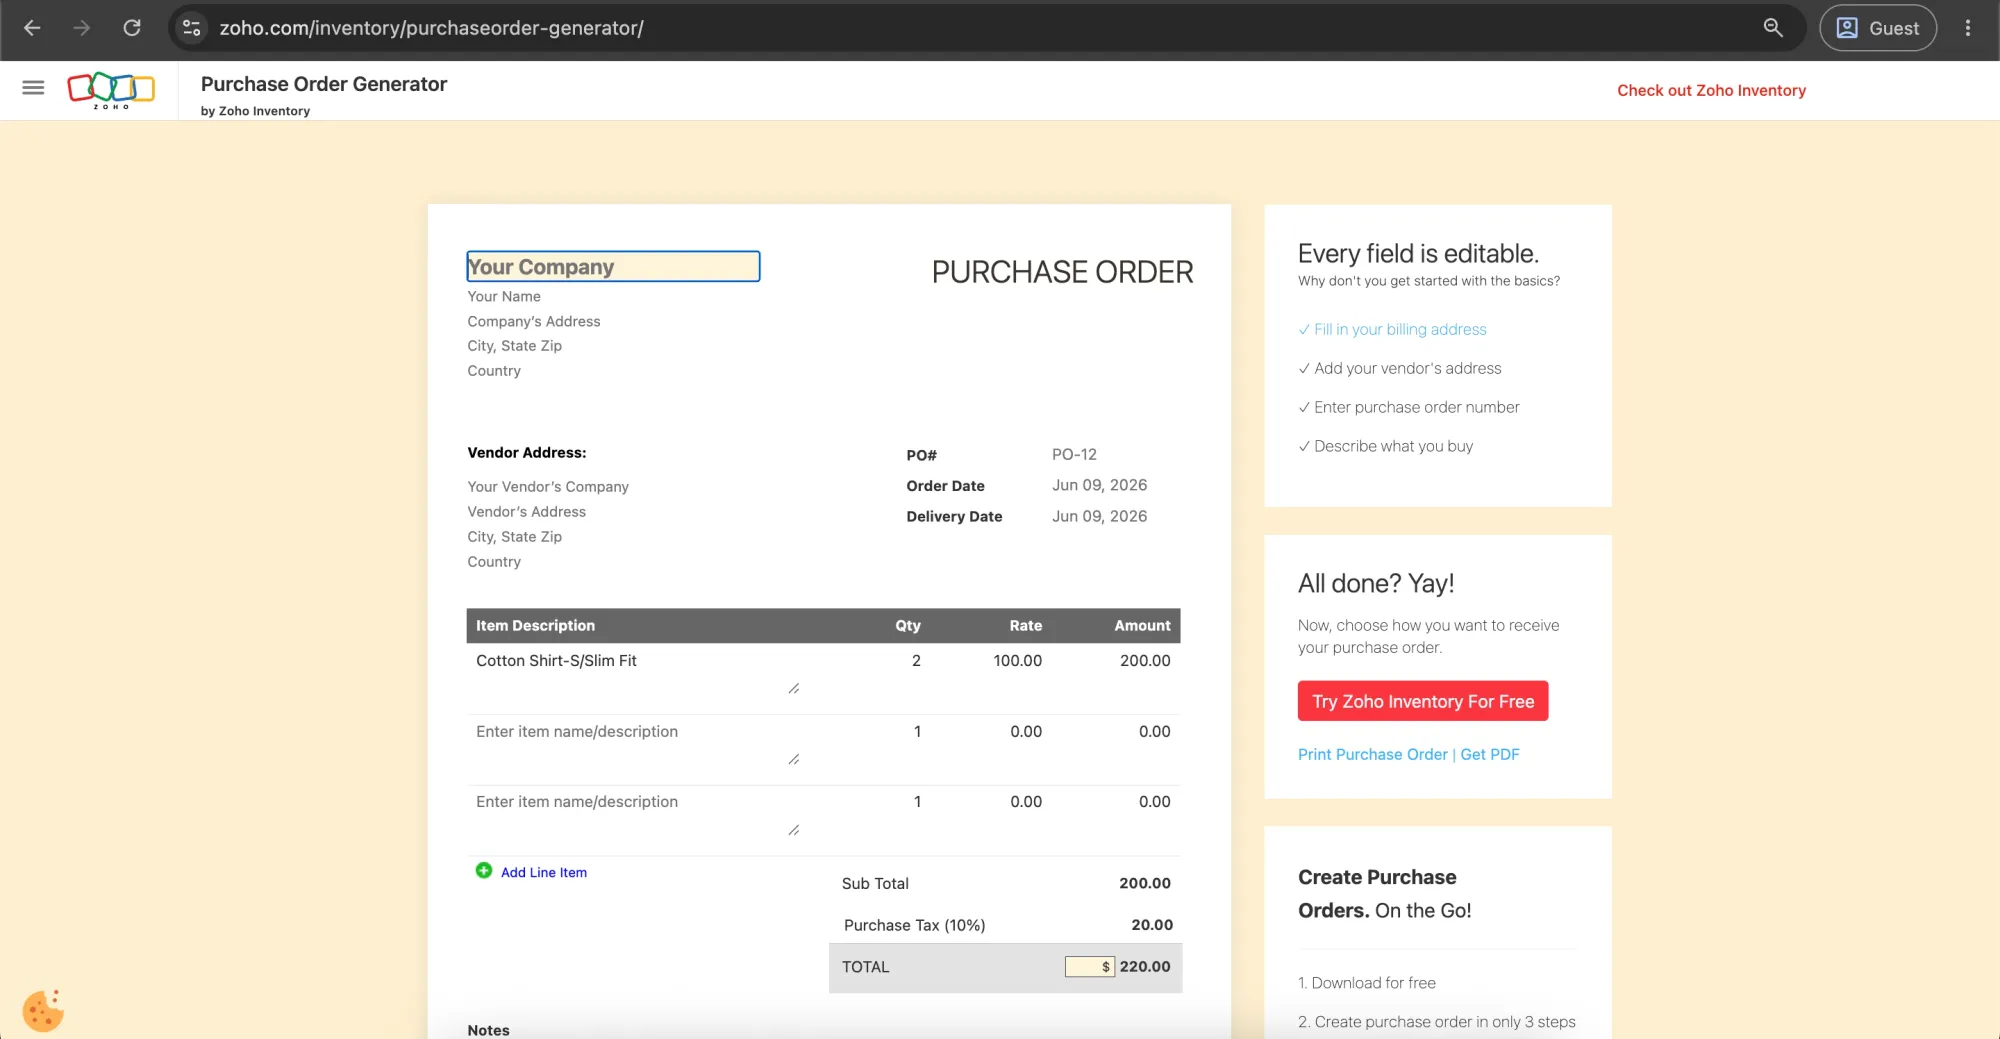The width and height of the screenshot is (2000, 1039).
Task: Click the third row's item description field
Action: [637, 815]
